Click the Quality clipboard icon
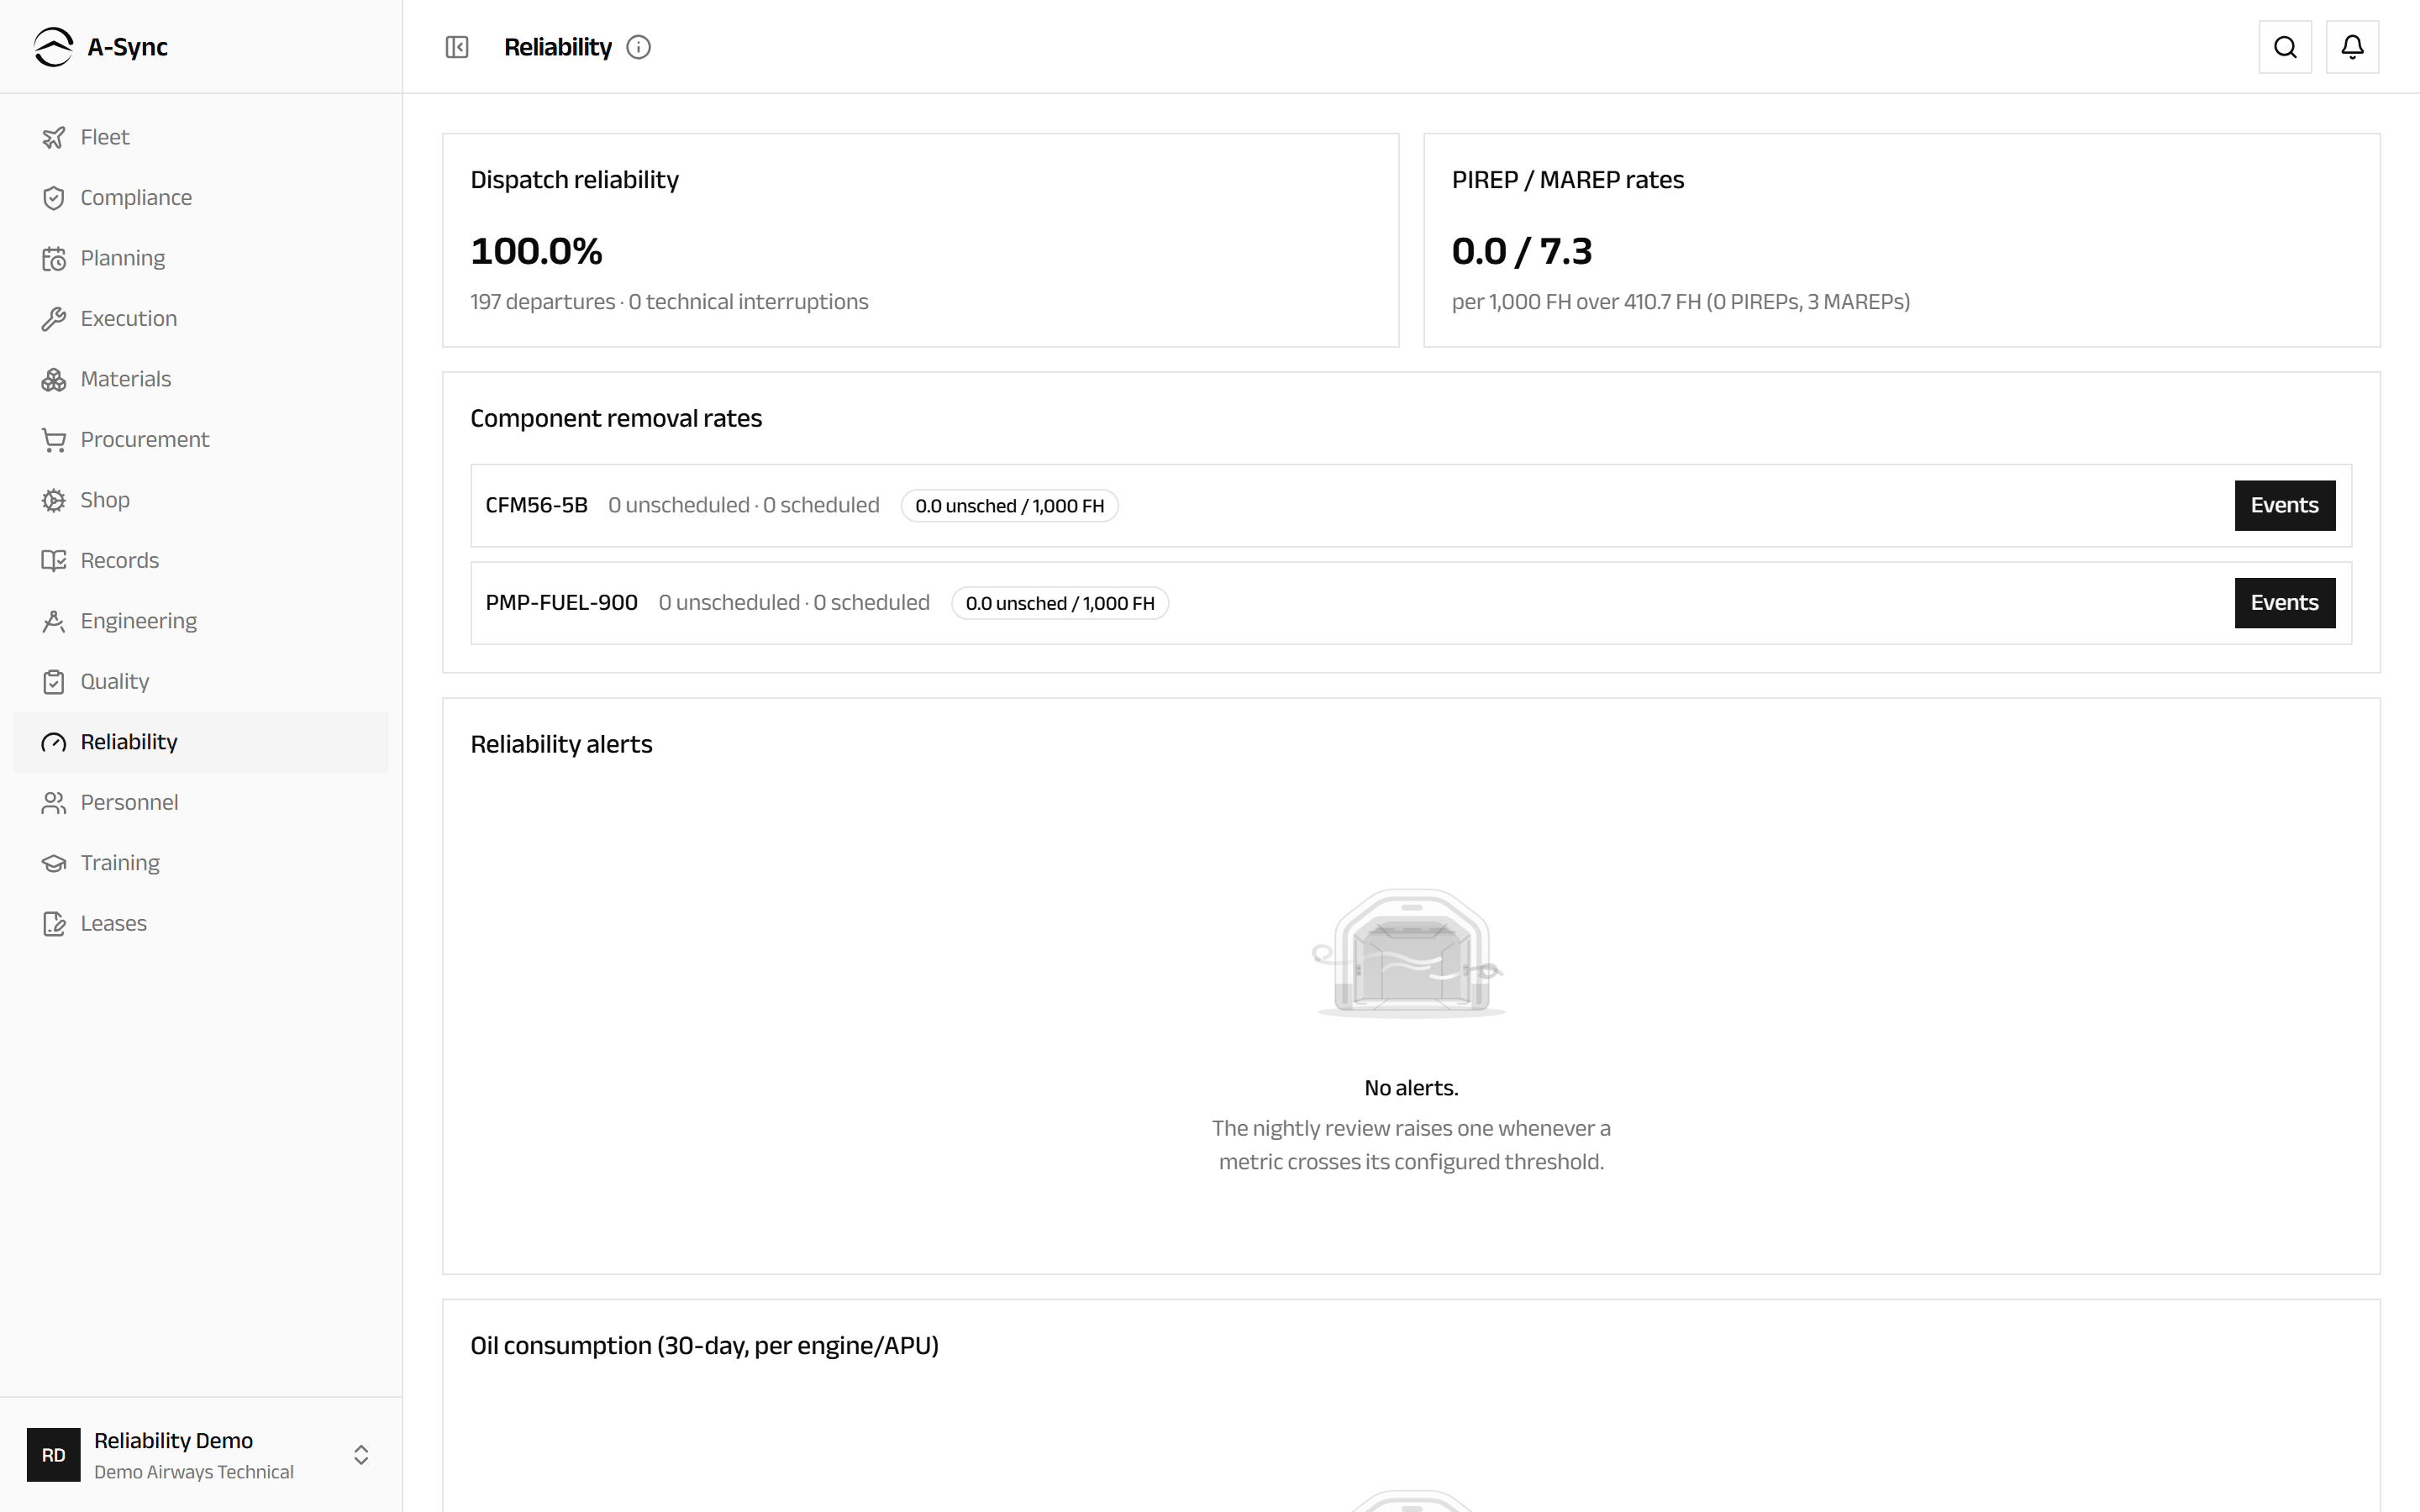The height and width of the screenshot is (1512, 2420). [54, 682]
